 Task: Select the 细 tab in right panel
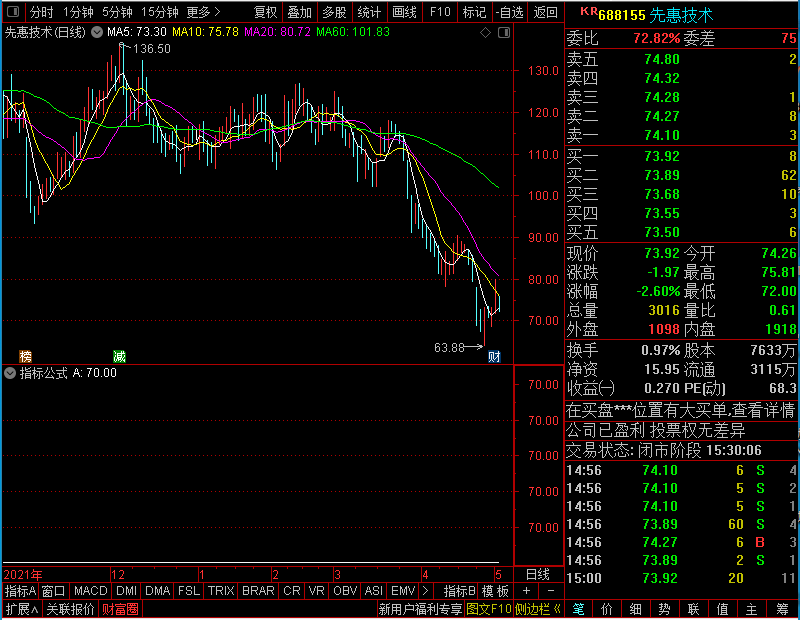pos(636,609)
